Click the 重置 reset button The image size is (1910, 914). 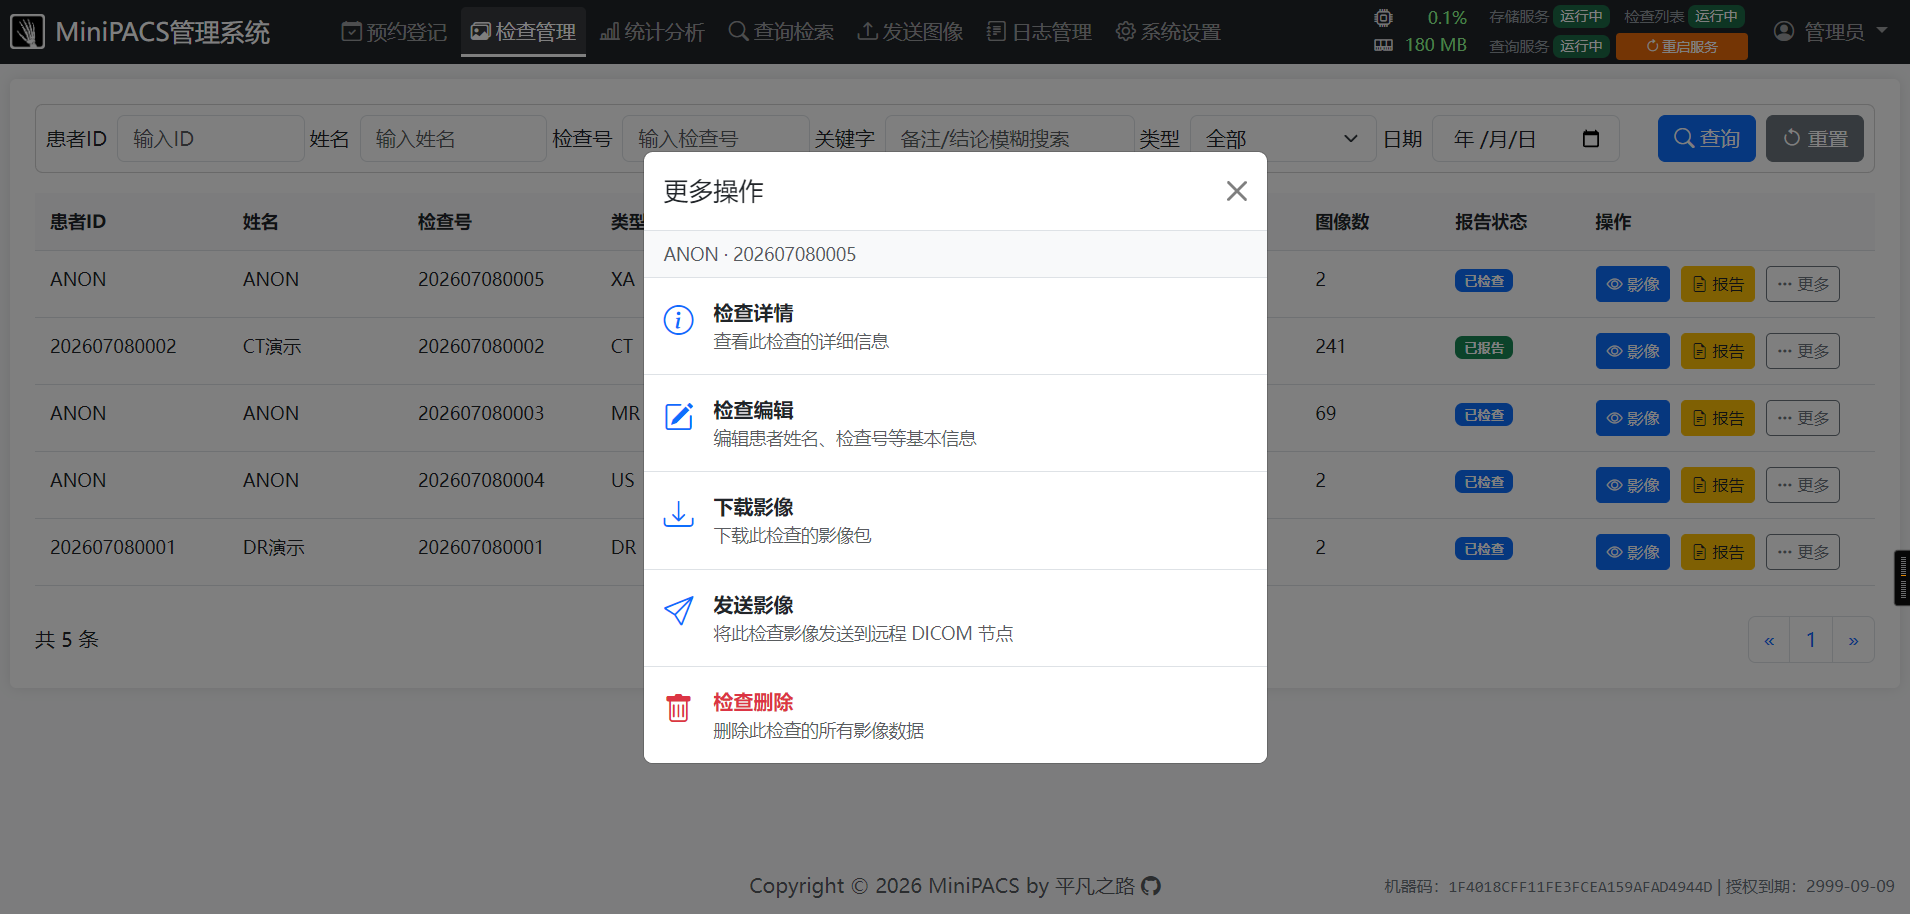point(1815,139)
